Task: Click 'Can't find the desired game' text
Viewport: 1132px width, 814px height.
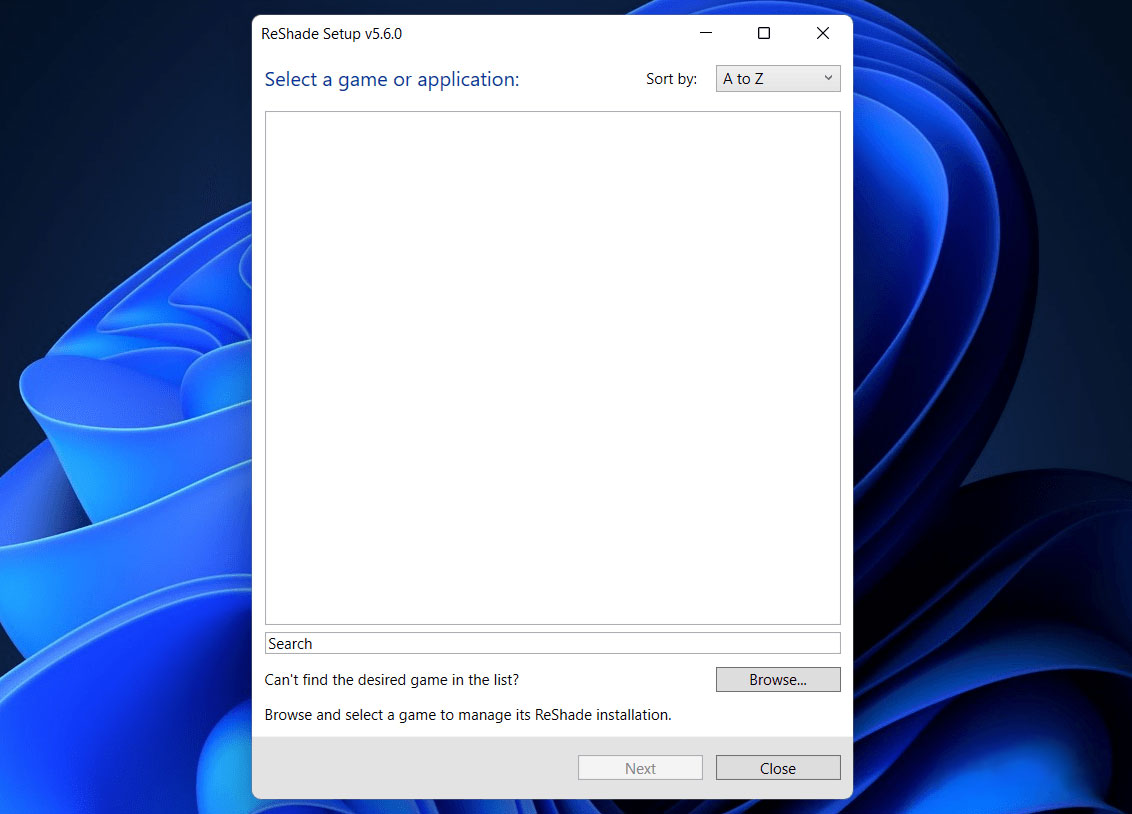Action: (391, 680)
